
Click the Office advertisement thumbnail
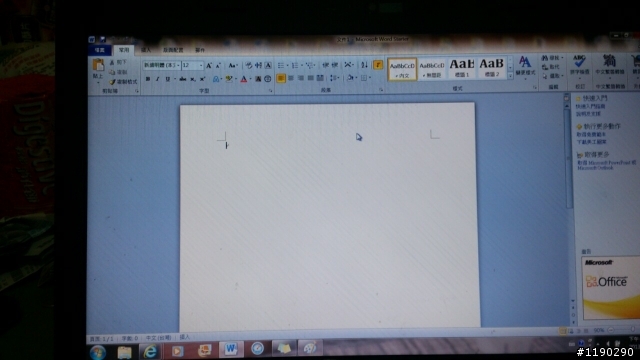tap(611, 287)
